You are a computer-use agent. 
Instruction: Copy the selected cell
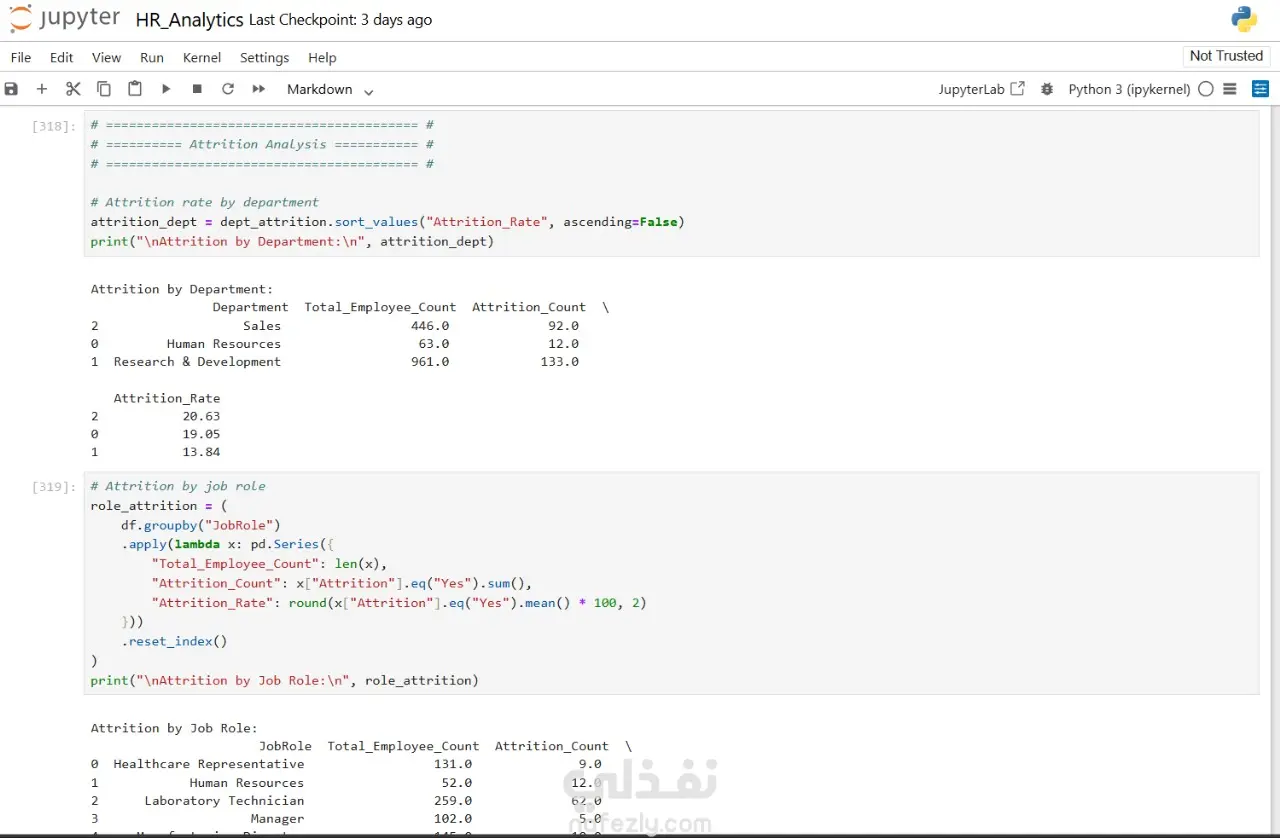click(x=104, y=89)
